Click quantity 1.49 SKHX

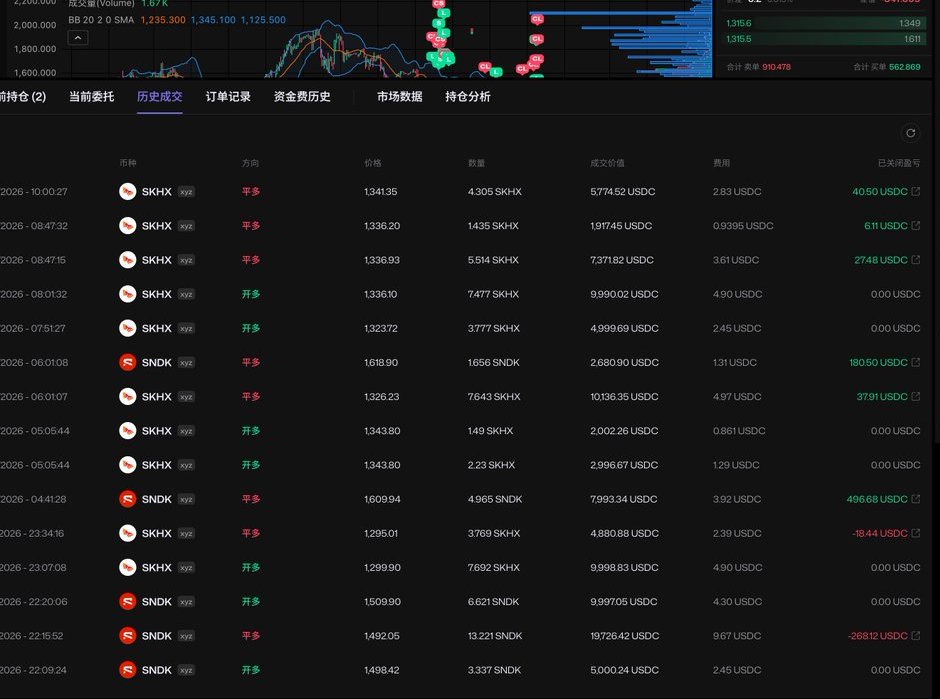(x=490, y=431)
